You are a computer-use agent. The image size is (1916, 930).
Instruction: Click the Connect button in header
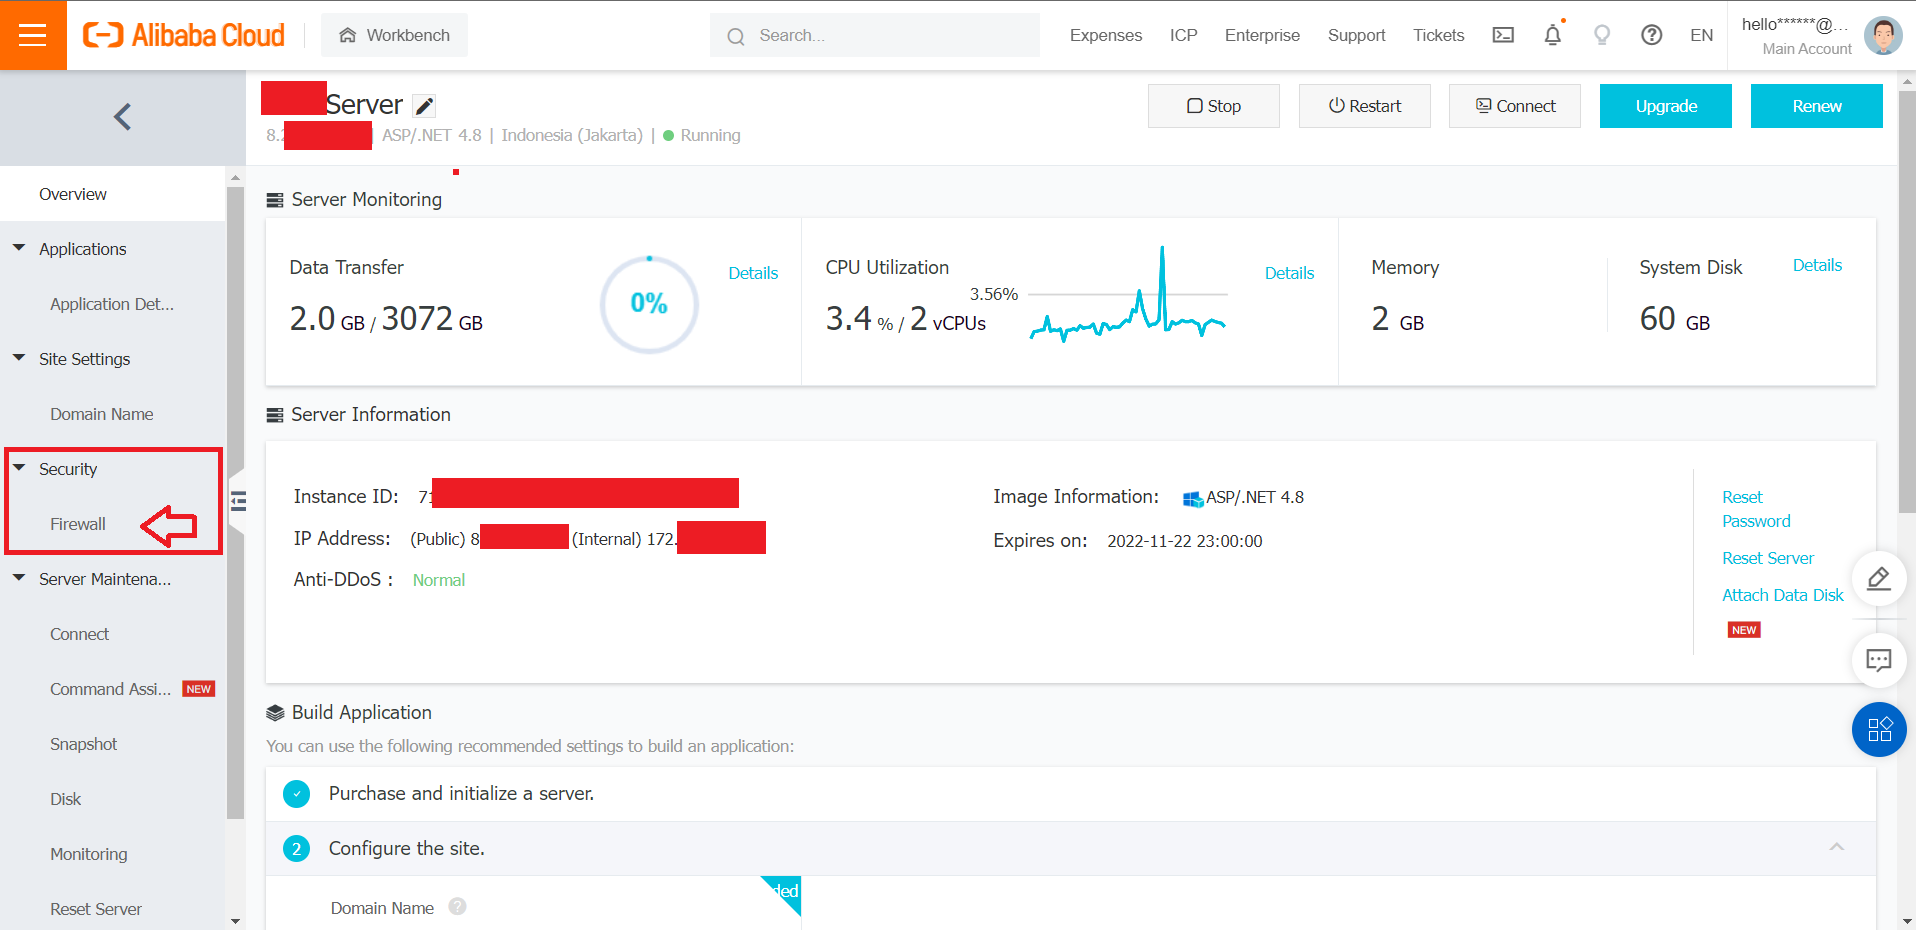point(1514,106)
